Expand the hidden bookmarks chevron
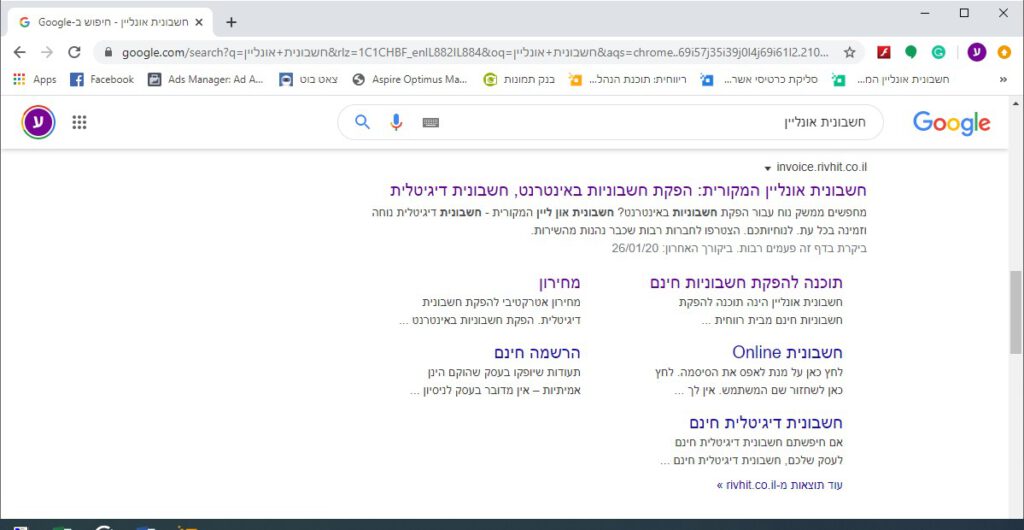The height and width of the screenshot is (530, 1024). coord(1003,80)
